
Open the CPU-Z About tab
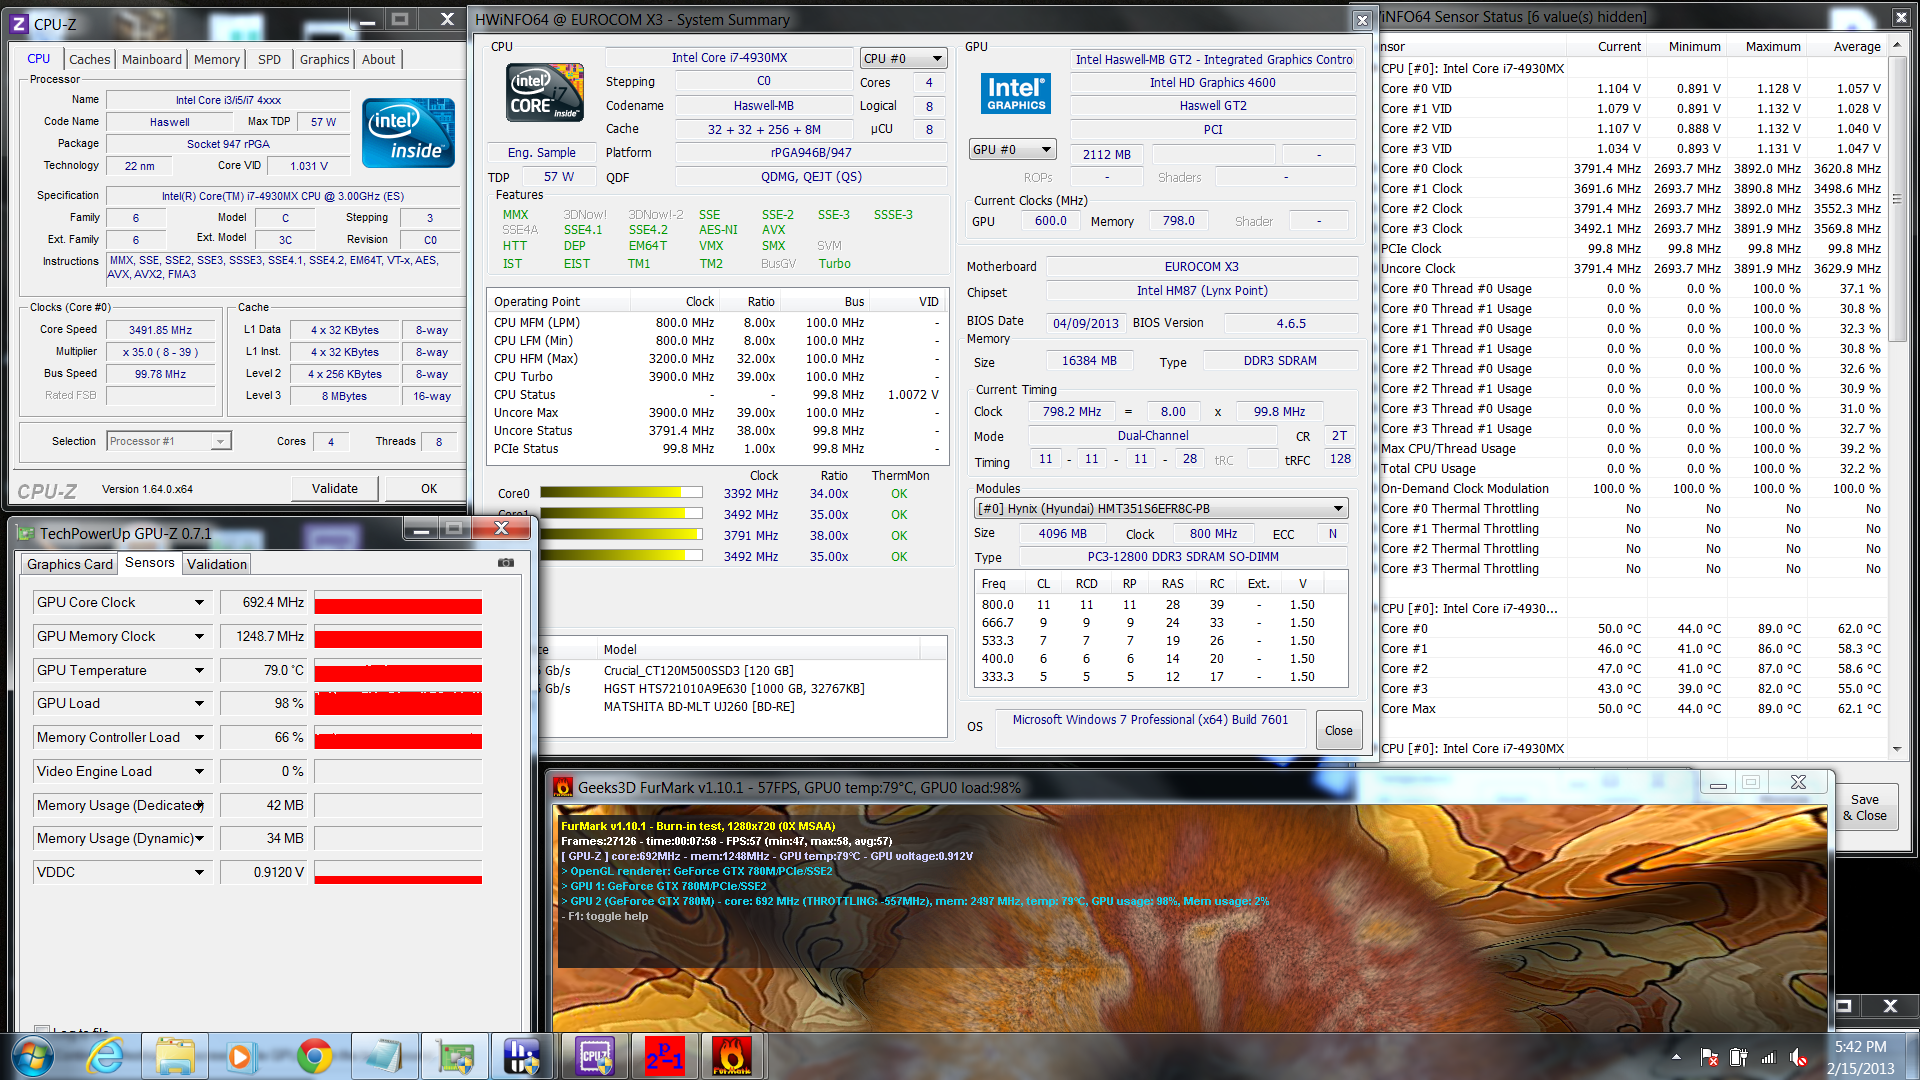(x=378, y=59)
